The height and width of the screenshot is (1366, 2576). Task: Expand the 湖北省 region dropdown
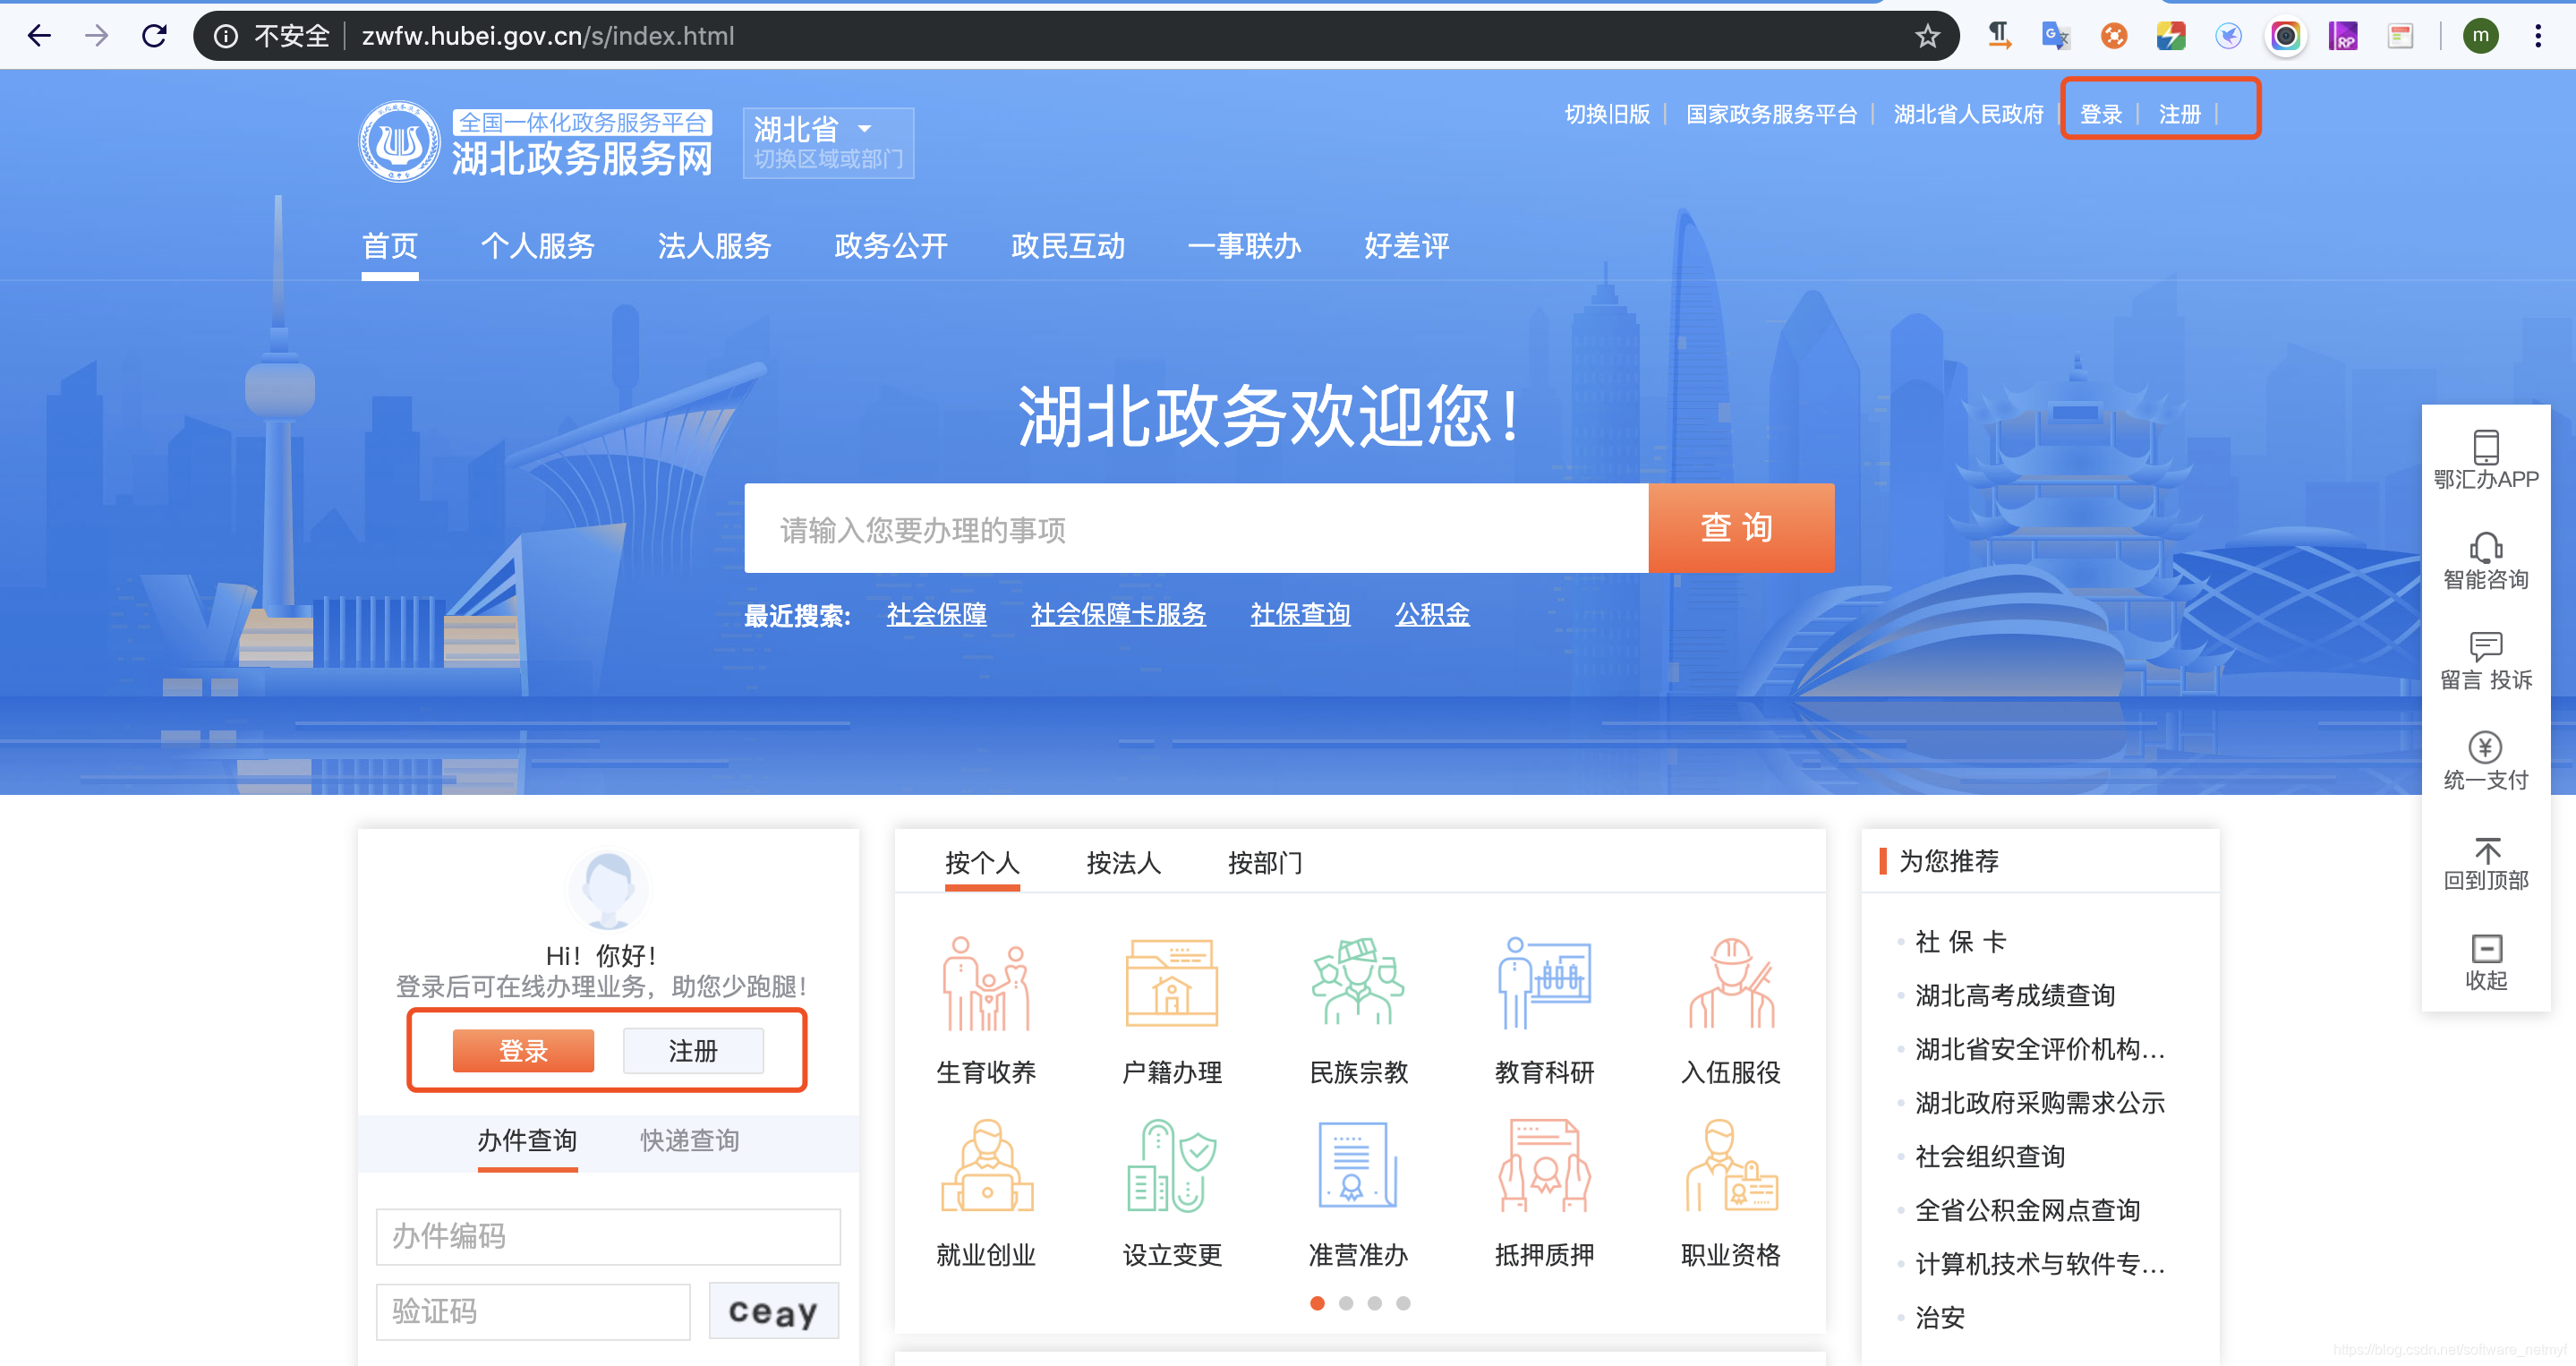(865, 129)
